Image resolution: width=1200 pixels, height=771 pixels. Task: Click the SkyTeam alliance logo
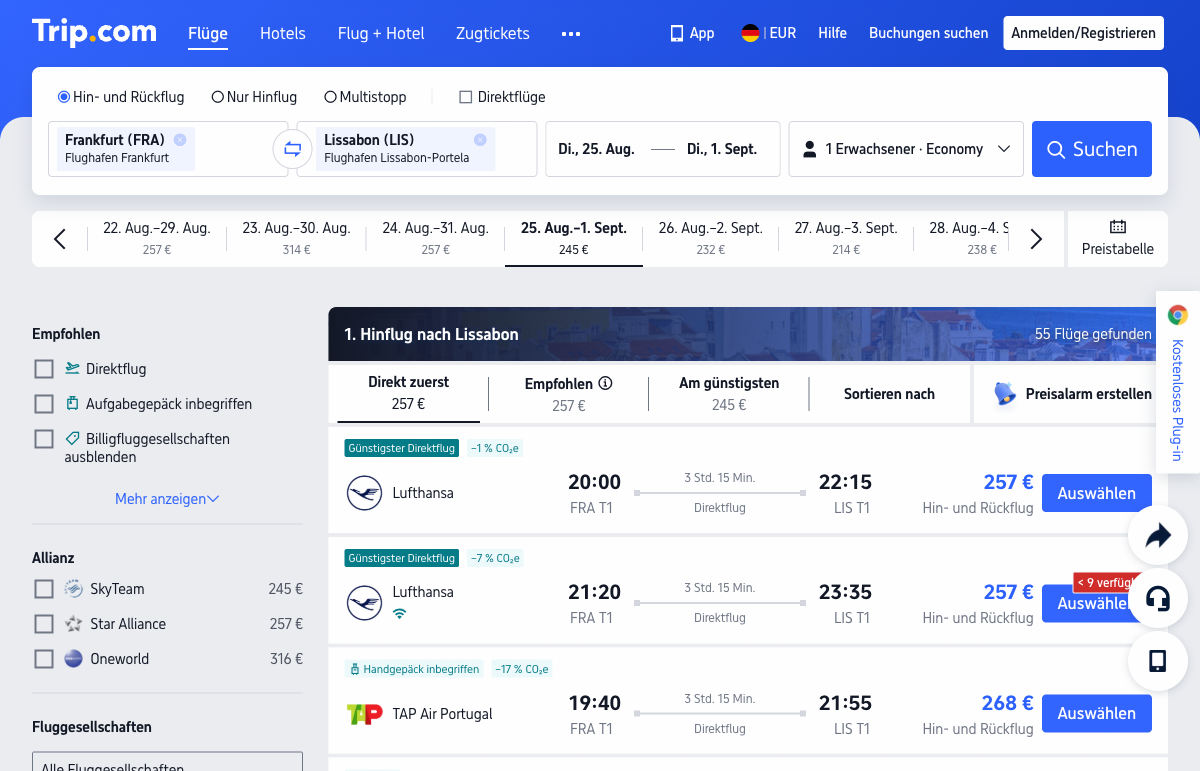[73, 589]
